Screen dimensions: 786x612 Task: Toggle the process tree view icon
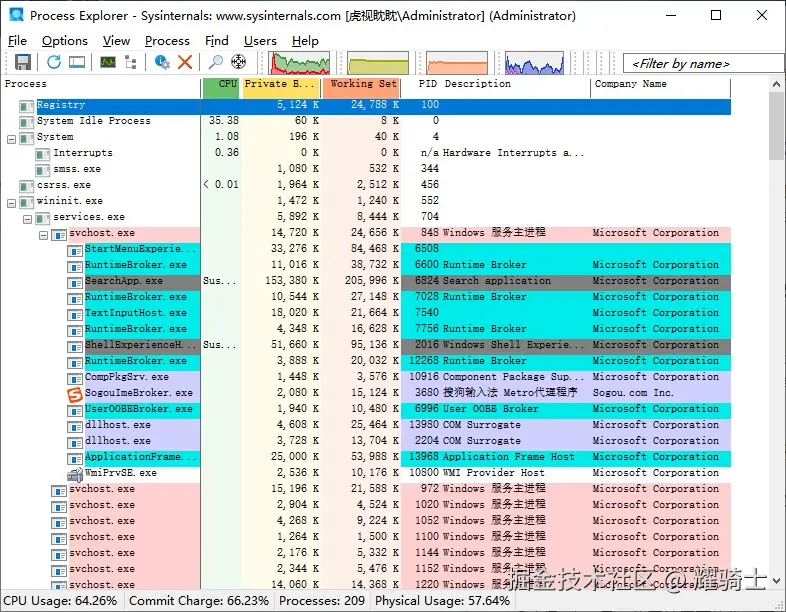(131, 62)
